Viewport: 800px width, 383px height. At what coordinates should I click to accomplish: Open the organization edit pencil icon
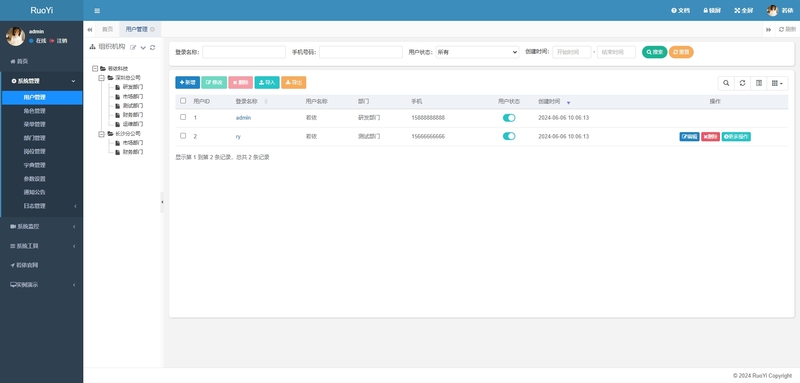[x=133, y=47]
